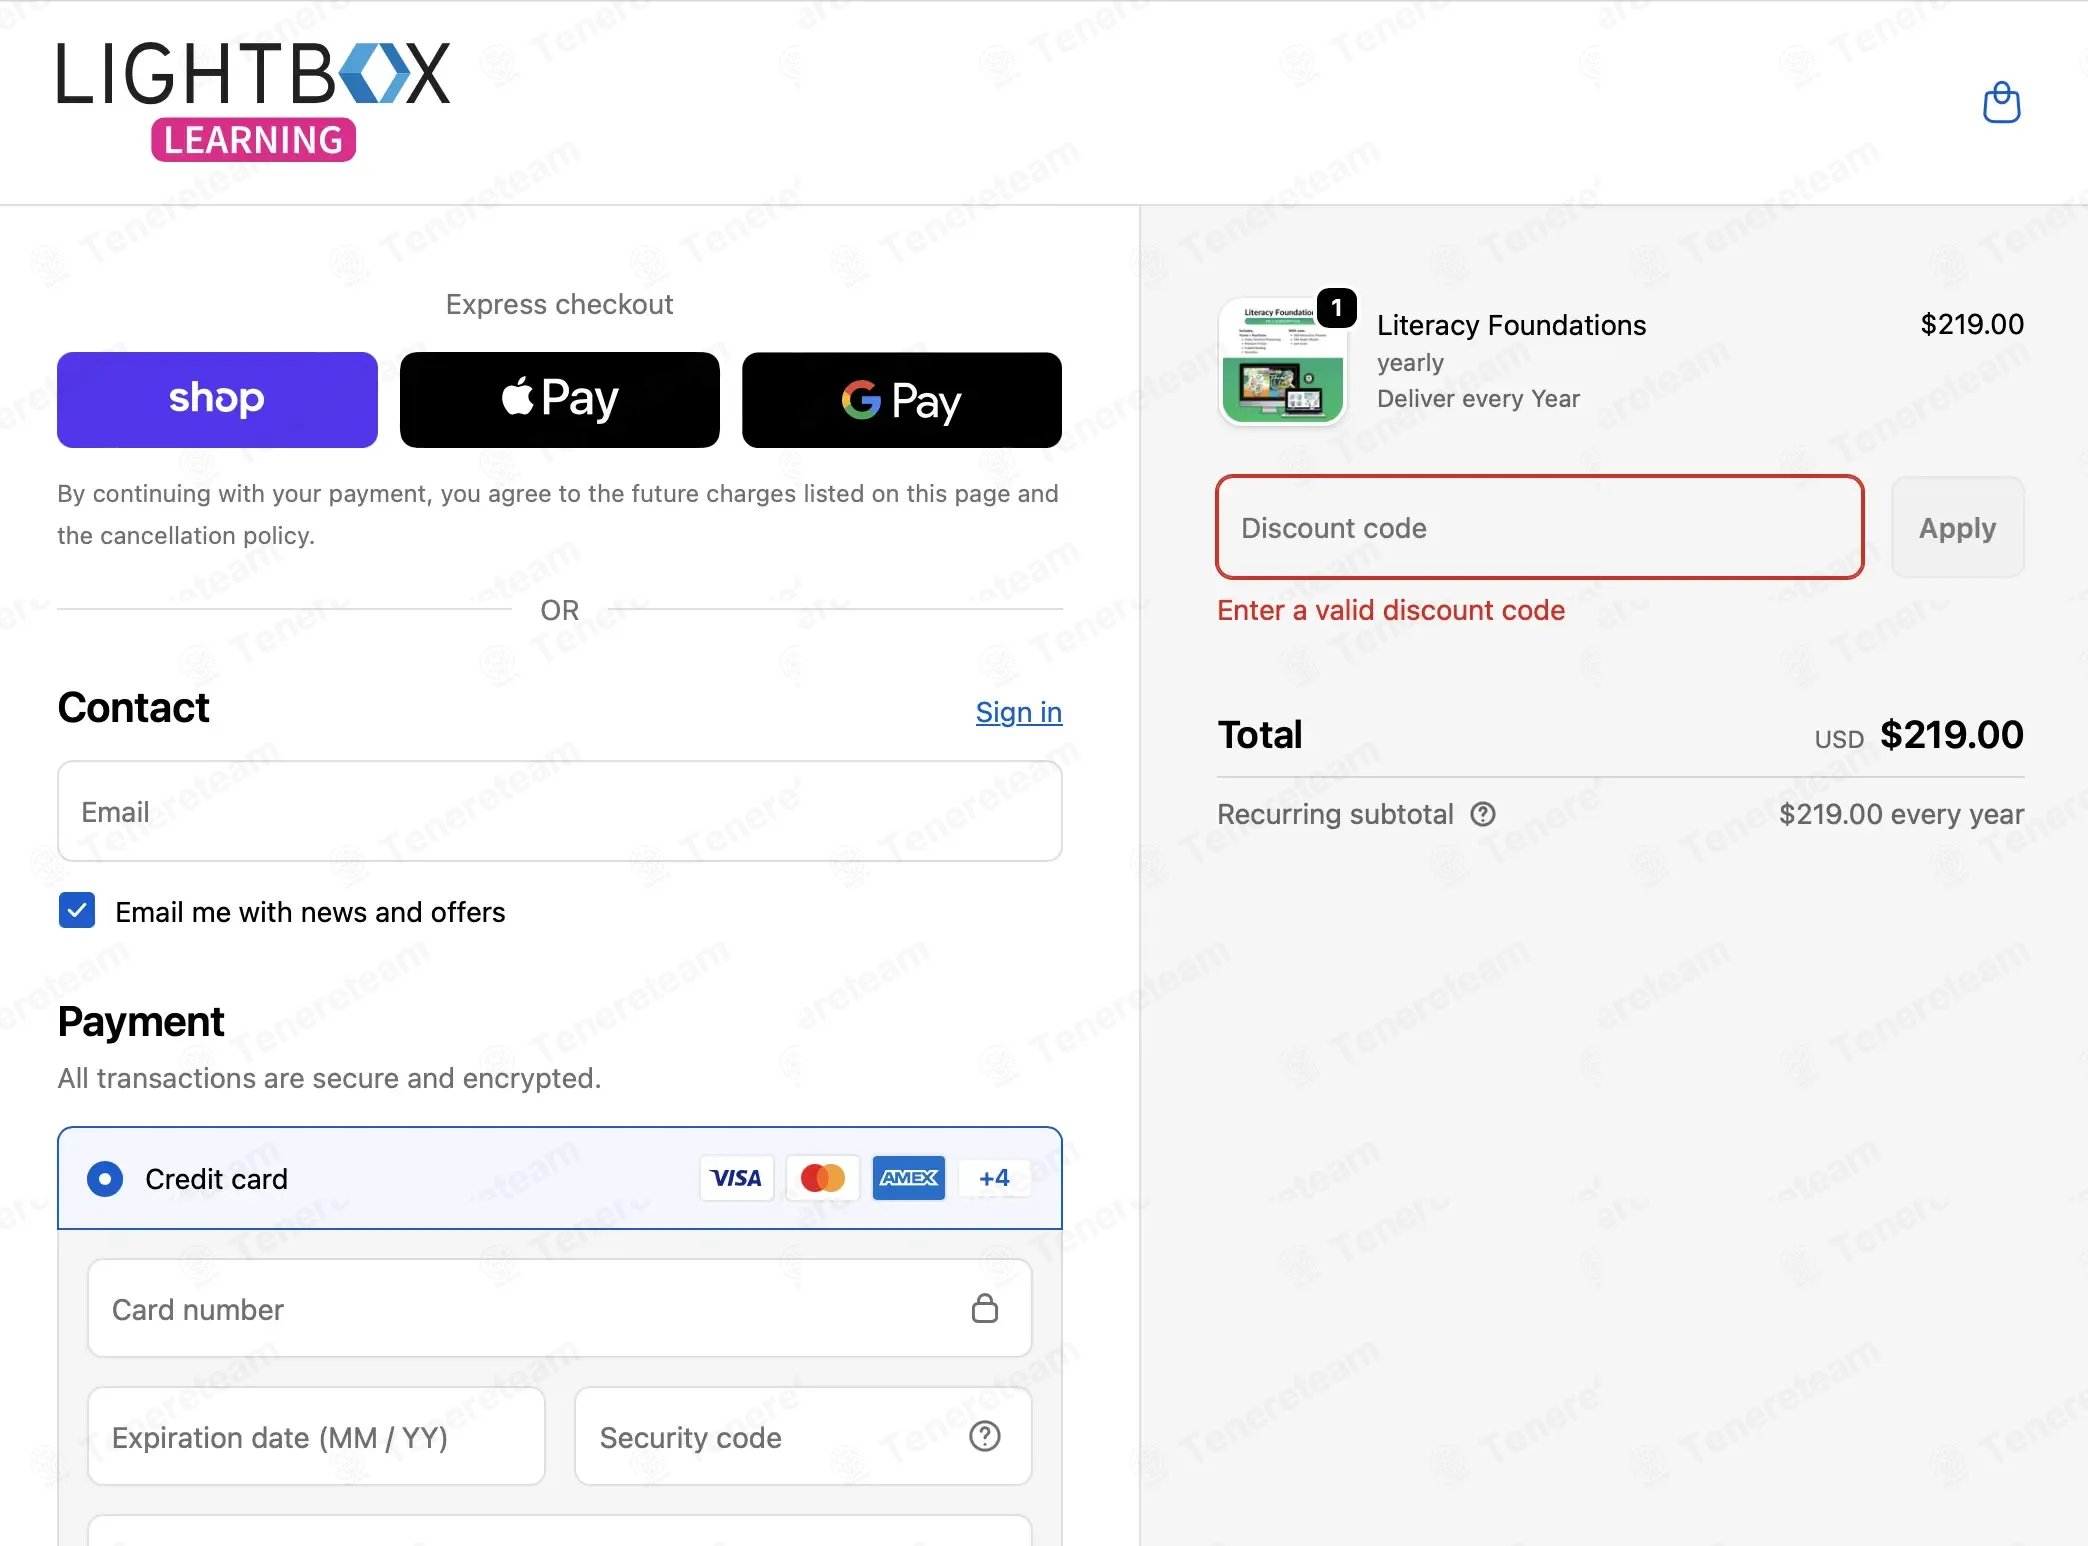Click the $219.00 every year text
This screenshot has height=1546, width=2088.
coord(1901,814)
